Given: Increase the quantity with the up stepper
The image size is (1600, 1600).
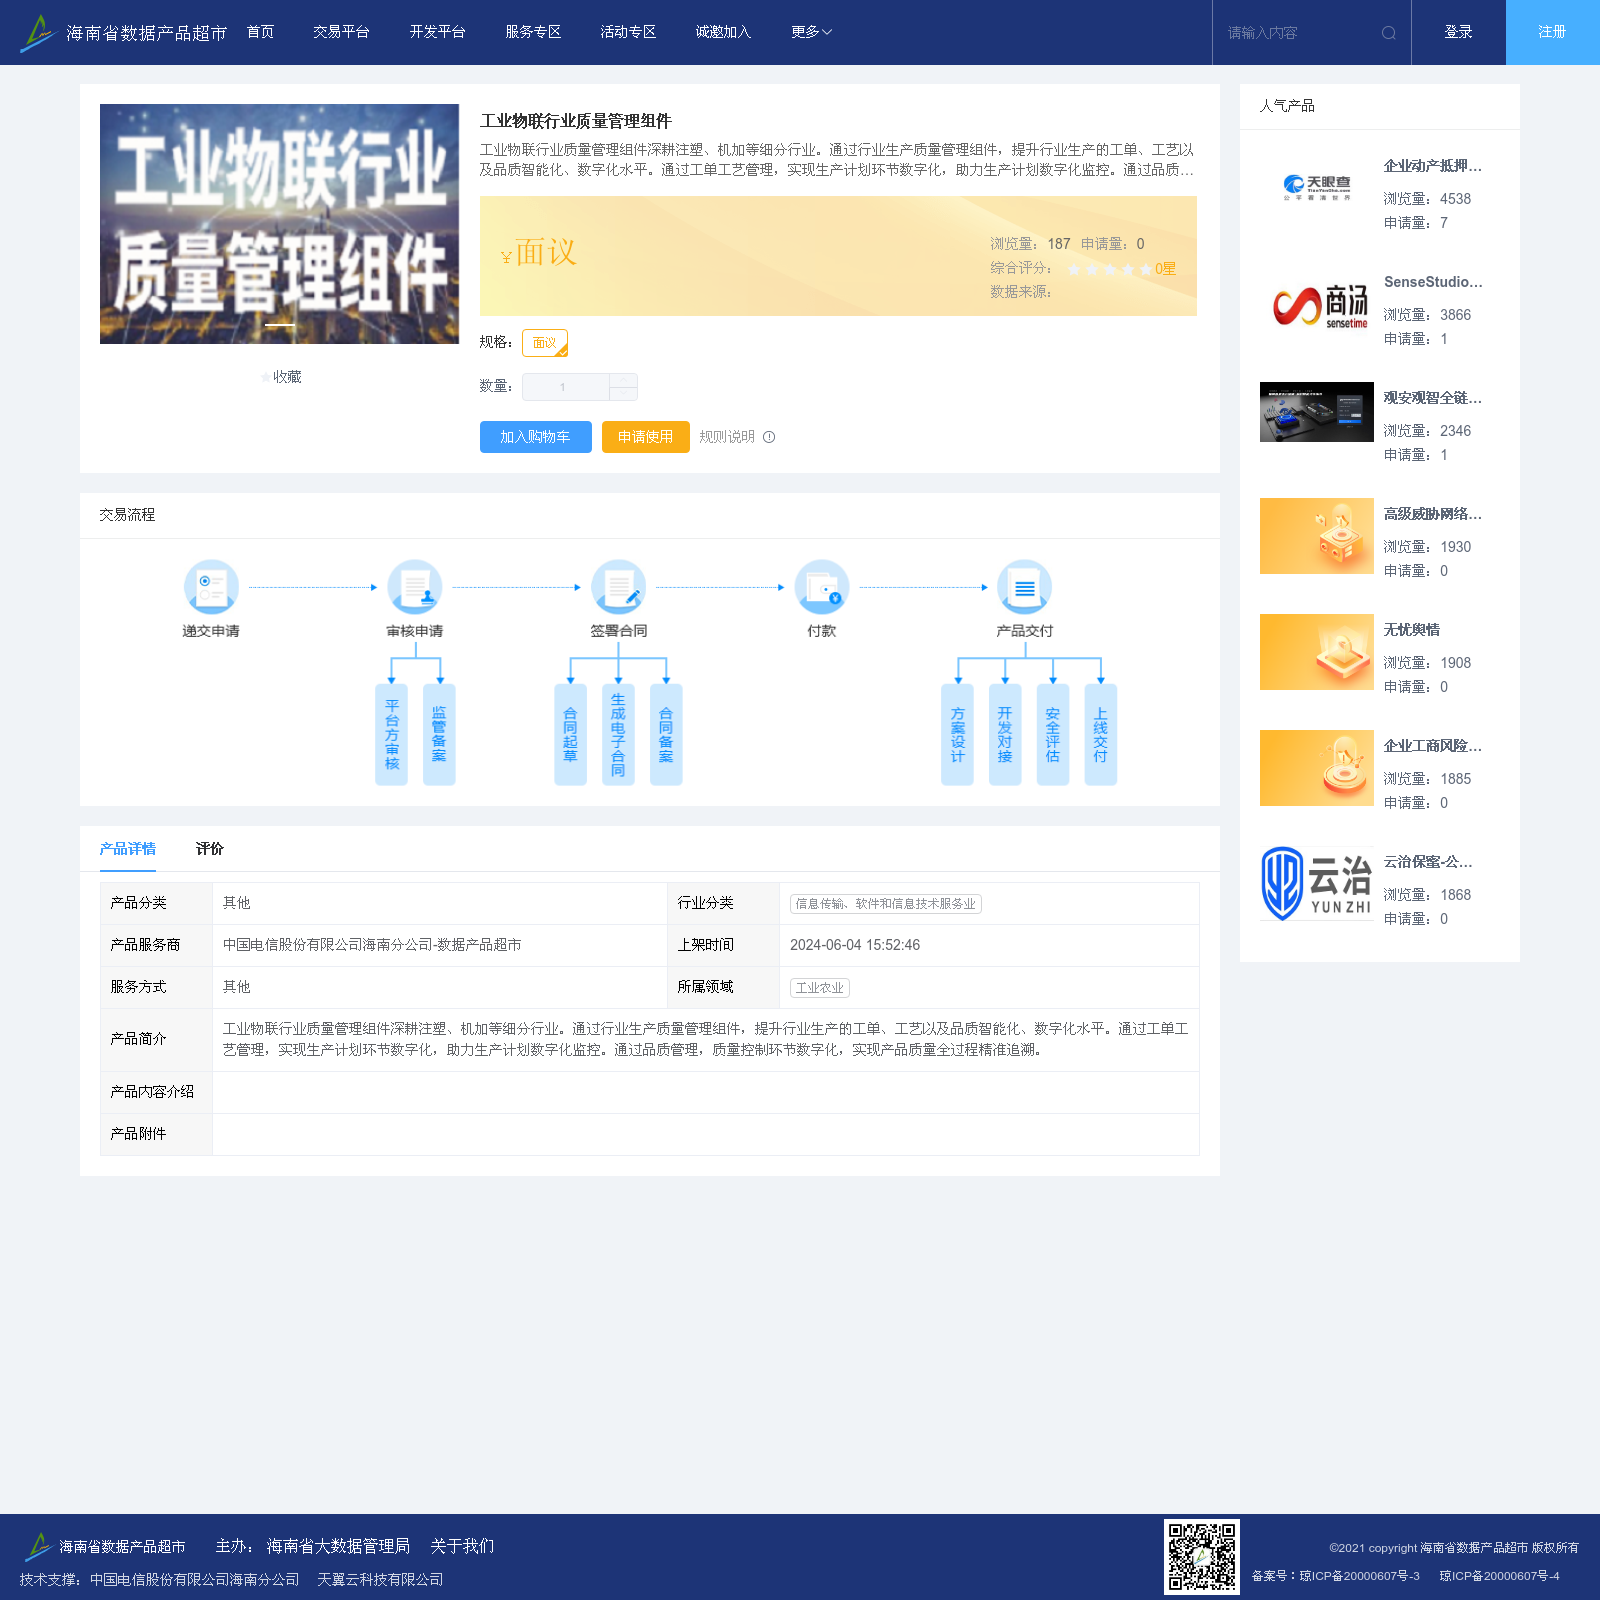Looking at the screenshot, I should 623,380.
